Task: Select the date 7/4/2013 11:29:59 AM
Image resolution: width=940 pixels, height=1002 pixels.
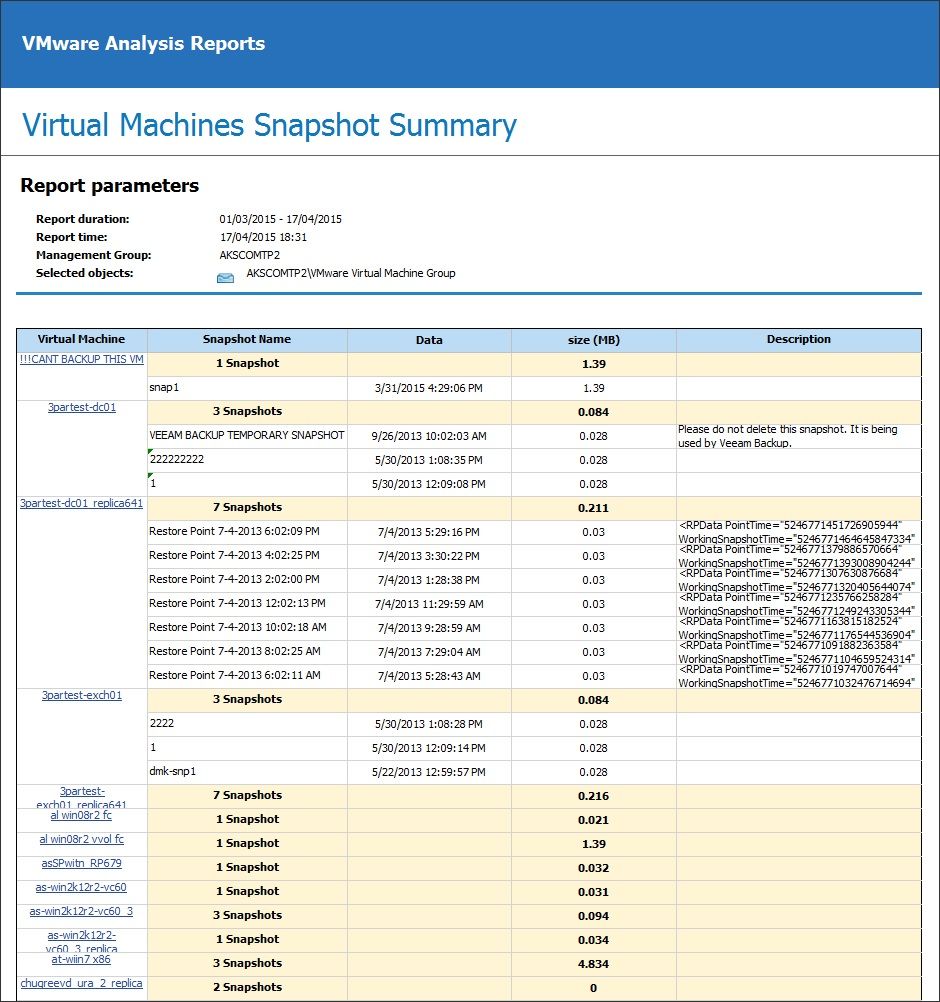Action: 429,604
